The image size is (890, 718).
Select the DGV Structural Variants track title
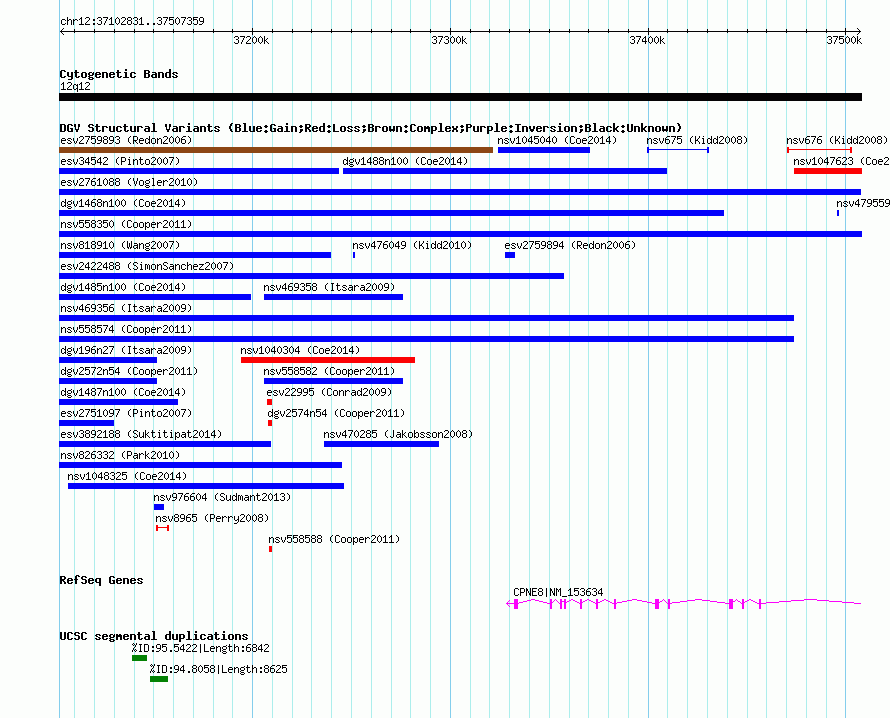click(x=371, y=128)
